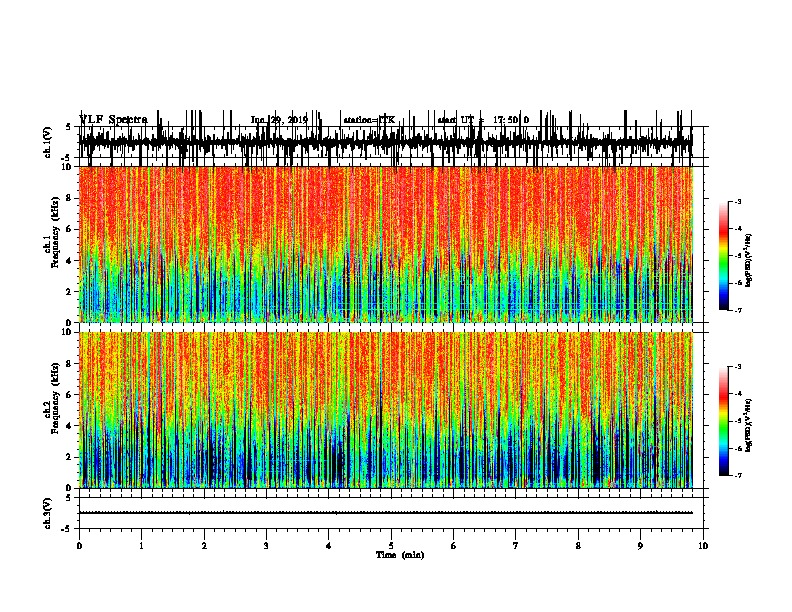Click the x-axis tick label '2'
792x612 pixels.
(204, 546)
